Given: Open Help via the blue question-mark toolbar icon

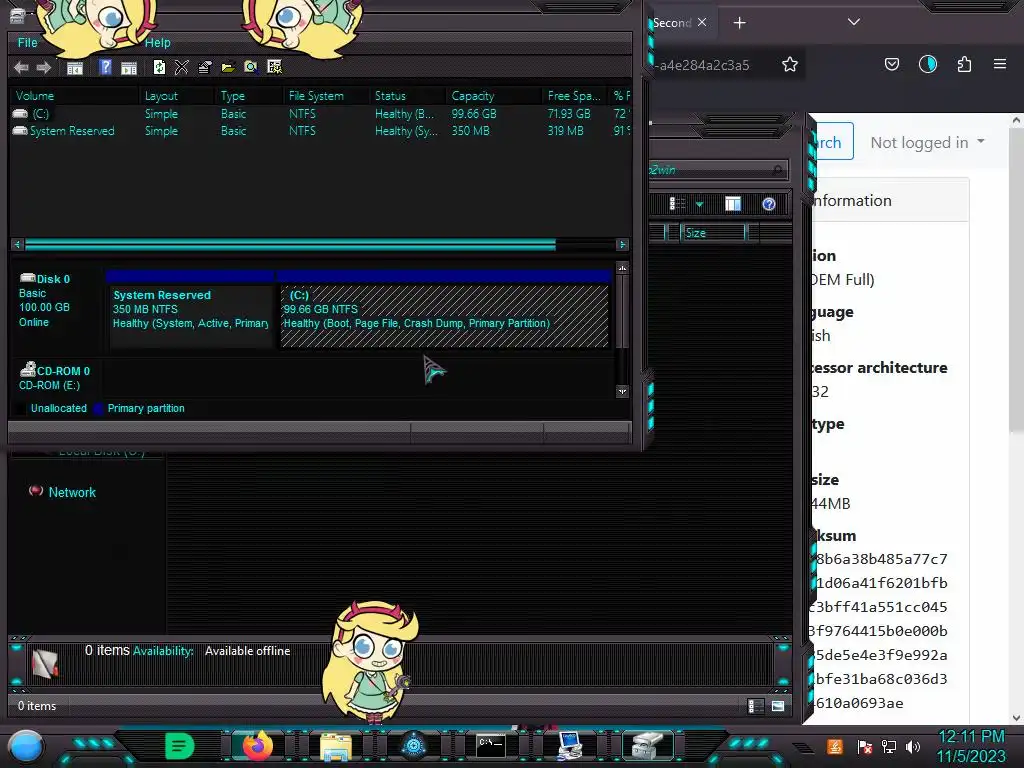Looking at the screenshot, I should coord(105,67).
